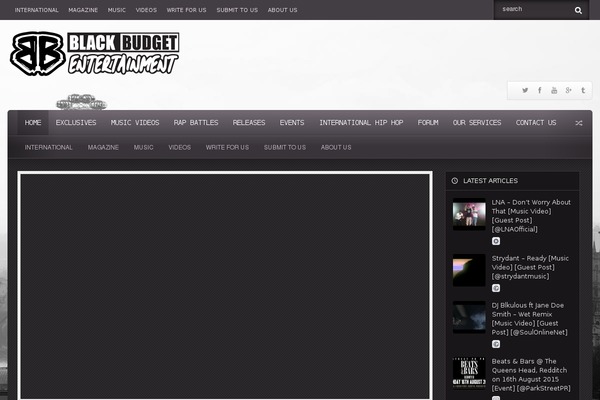Open the Forum menu item
The width and height of the screenshot is (600, 400).
428,122
